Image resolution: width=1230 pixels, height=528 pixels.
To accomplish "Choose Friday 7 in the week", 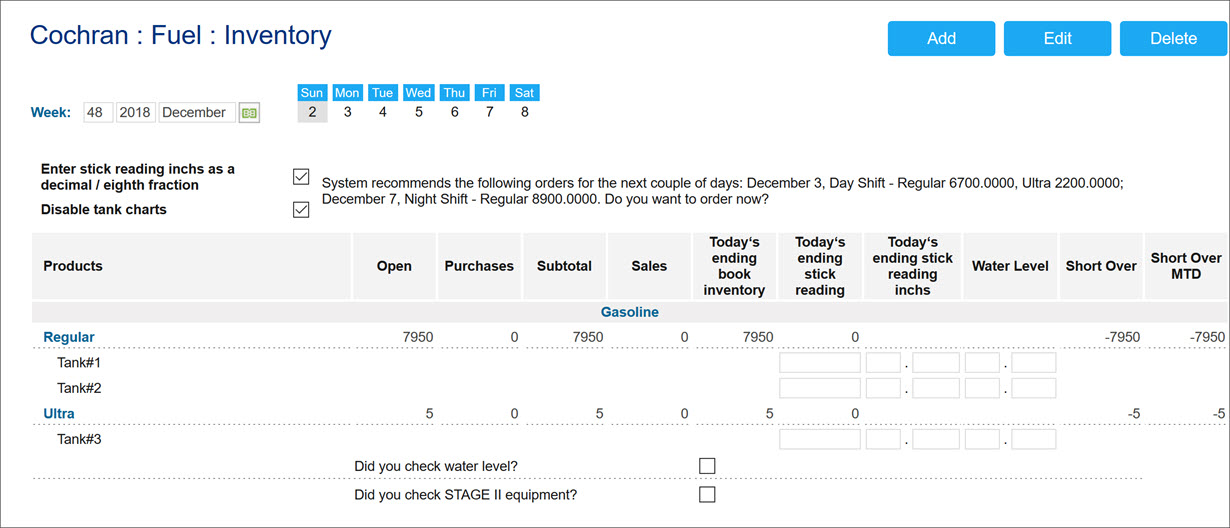I will coord(489,112).
